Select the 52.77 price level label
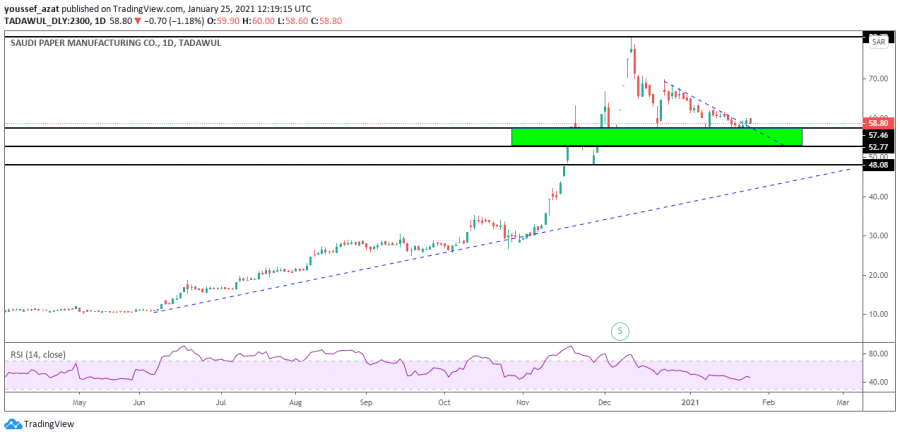This screenshot has height=437, width=900. coord(878,147)
